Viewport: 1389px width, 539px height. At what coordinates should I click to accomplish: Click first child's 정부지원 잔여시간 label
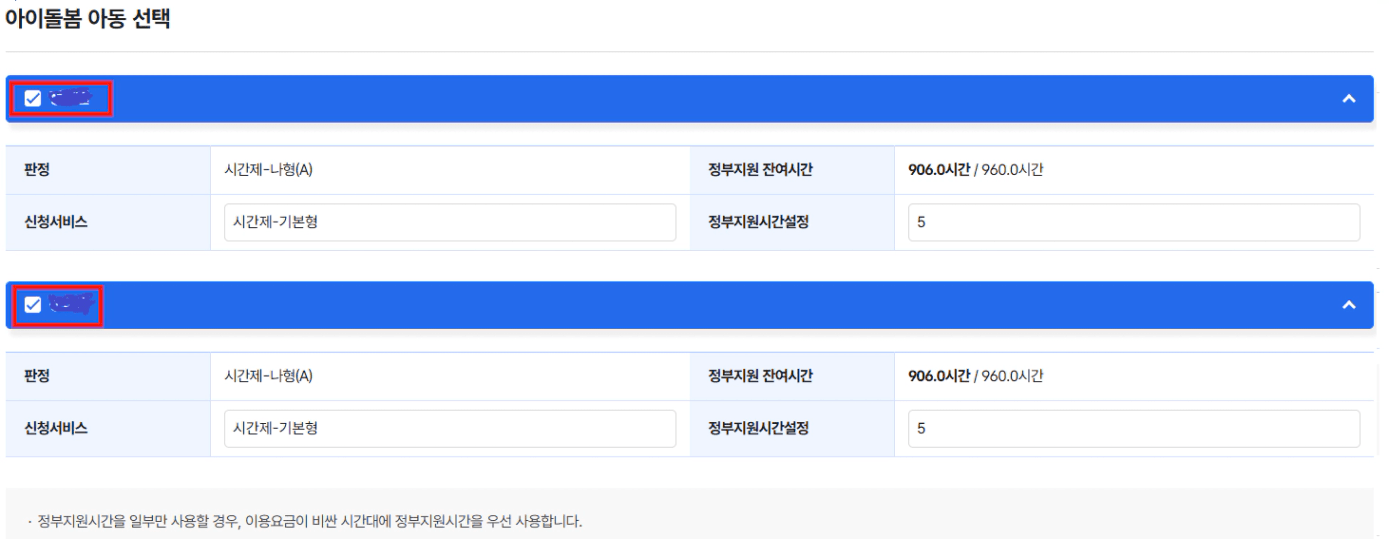point(760,170)
